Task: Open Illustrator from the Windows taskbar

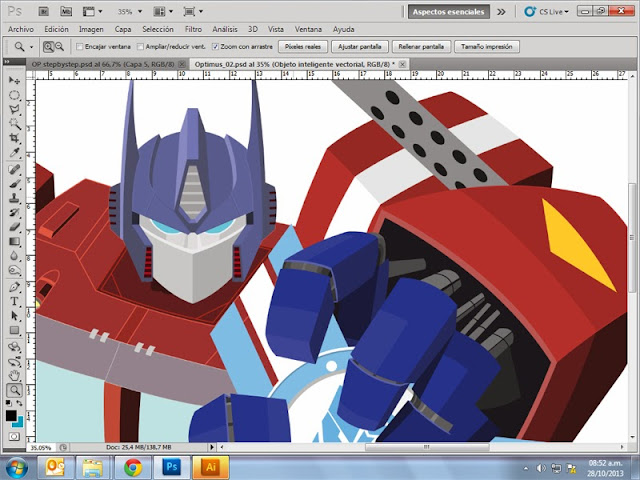Action: pos(210,466)
